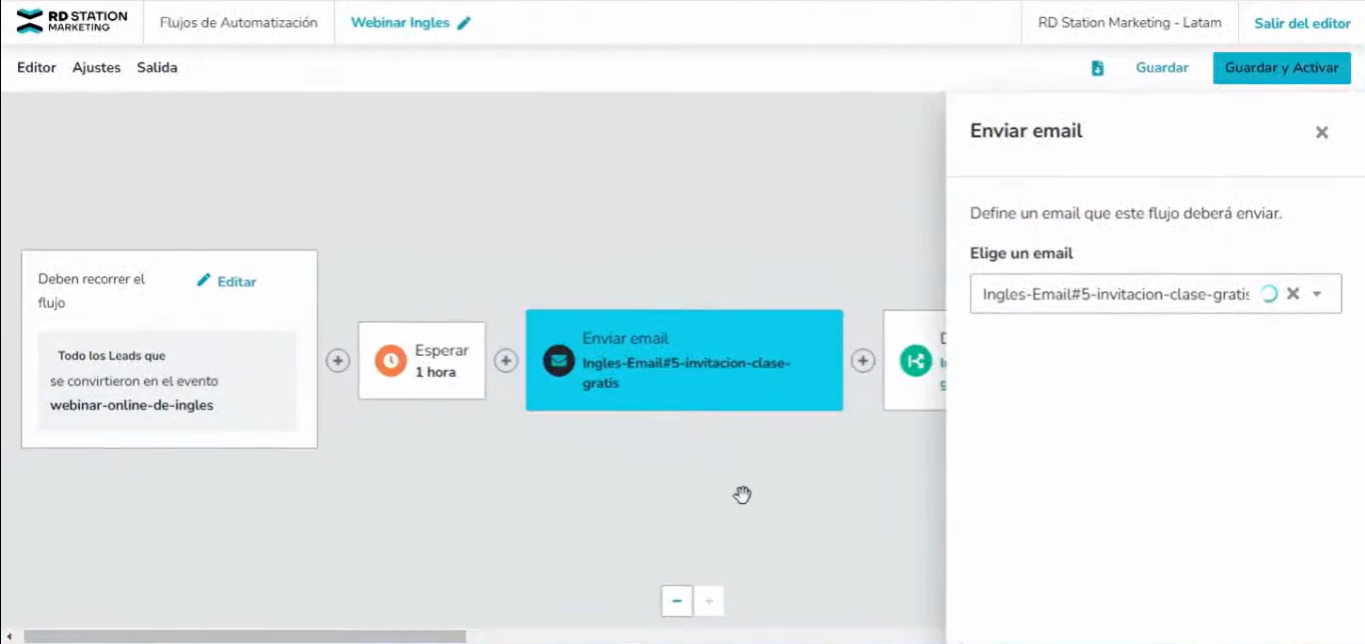The height and width of the screenshot is (644, 1365).
Task: Click the green share icon node
Action: 915,360
